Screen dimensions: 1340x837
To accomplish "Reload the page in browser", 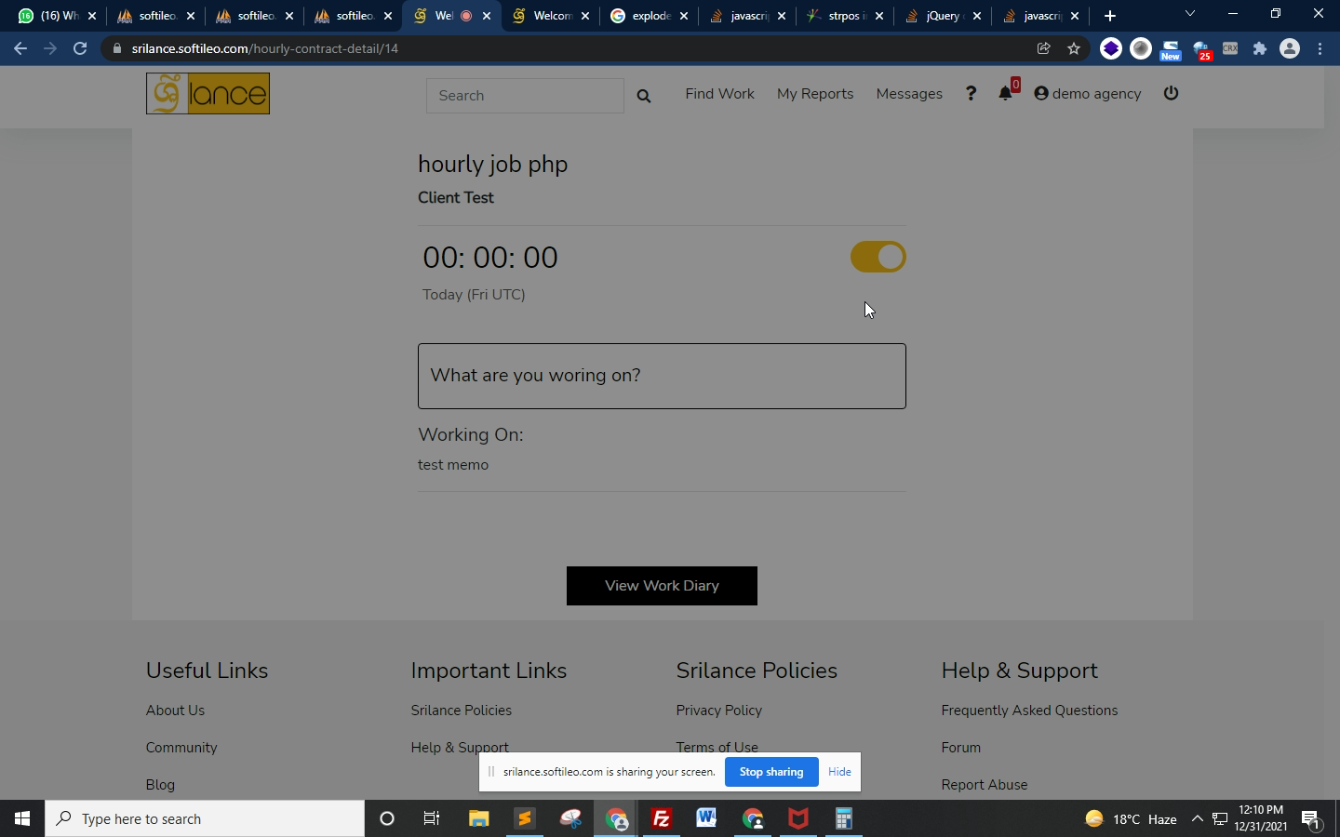I will pyautogui.click(x=80, y=49).
